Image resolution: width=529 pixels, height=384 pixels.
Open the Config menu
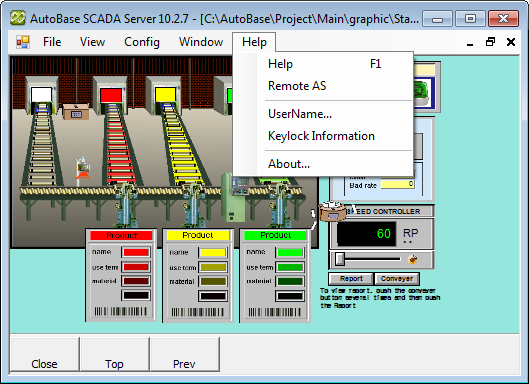pyautogui.click(x=142, y=42)
